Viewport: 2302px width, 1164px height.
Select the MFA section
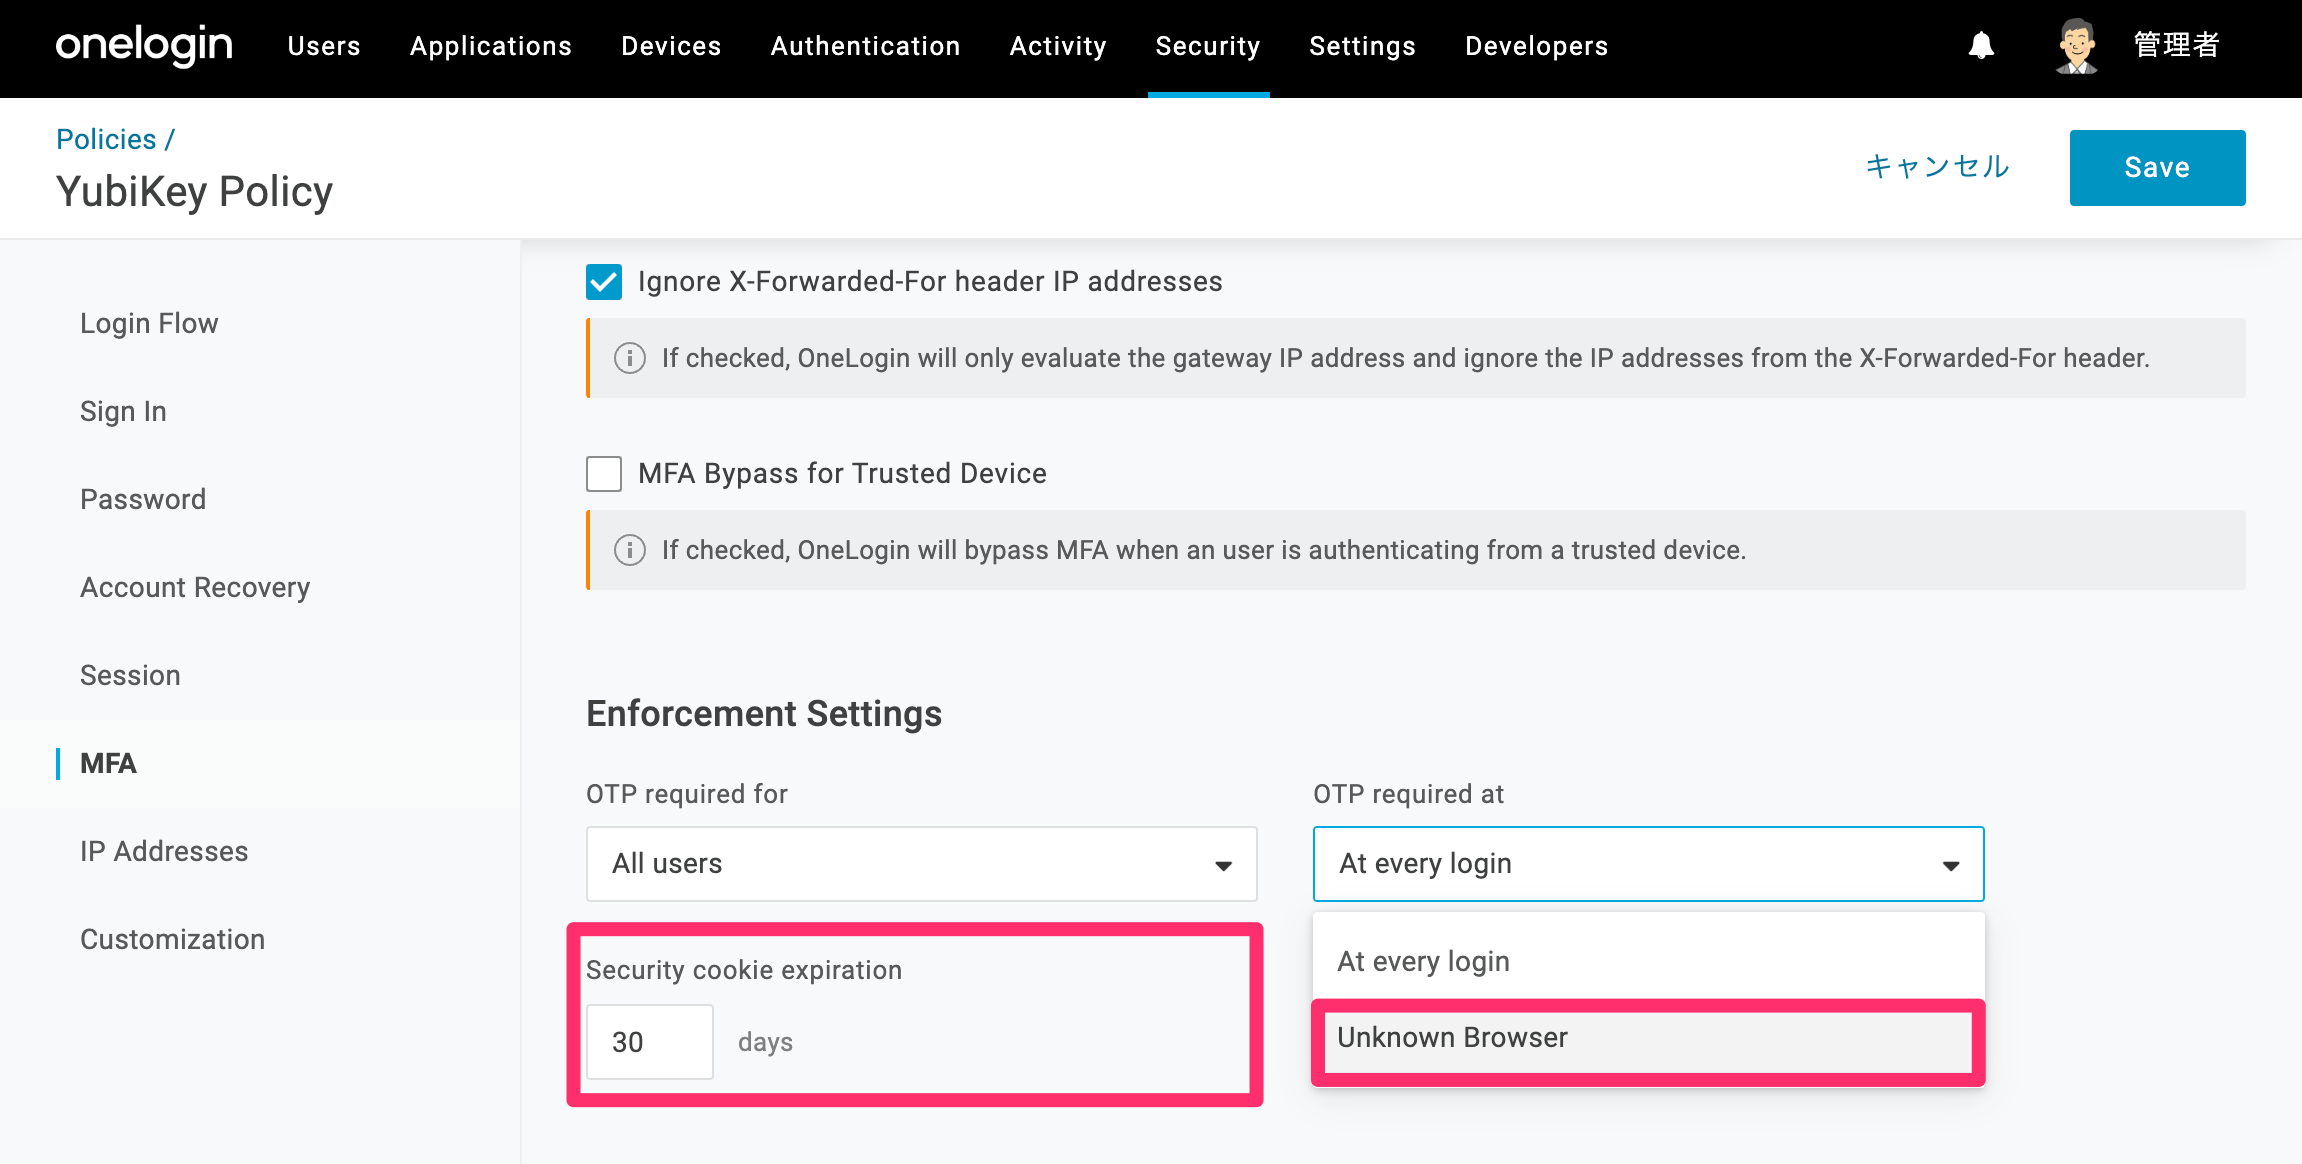[x=108, y=763]
